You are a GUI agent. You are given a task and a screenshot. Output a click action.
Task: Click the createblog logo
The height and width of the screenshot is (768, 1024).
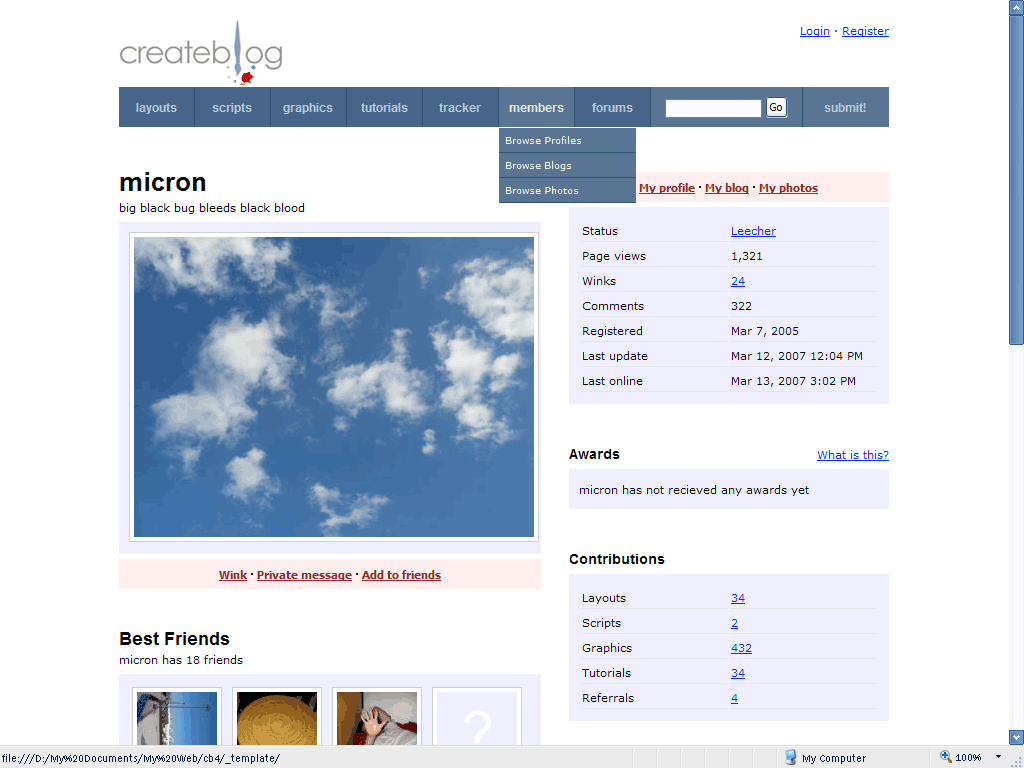click(x=200, y=53)
